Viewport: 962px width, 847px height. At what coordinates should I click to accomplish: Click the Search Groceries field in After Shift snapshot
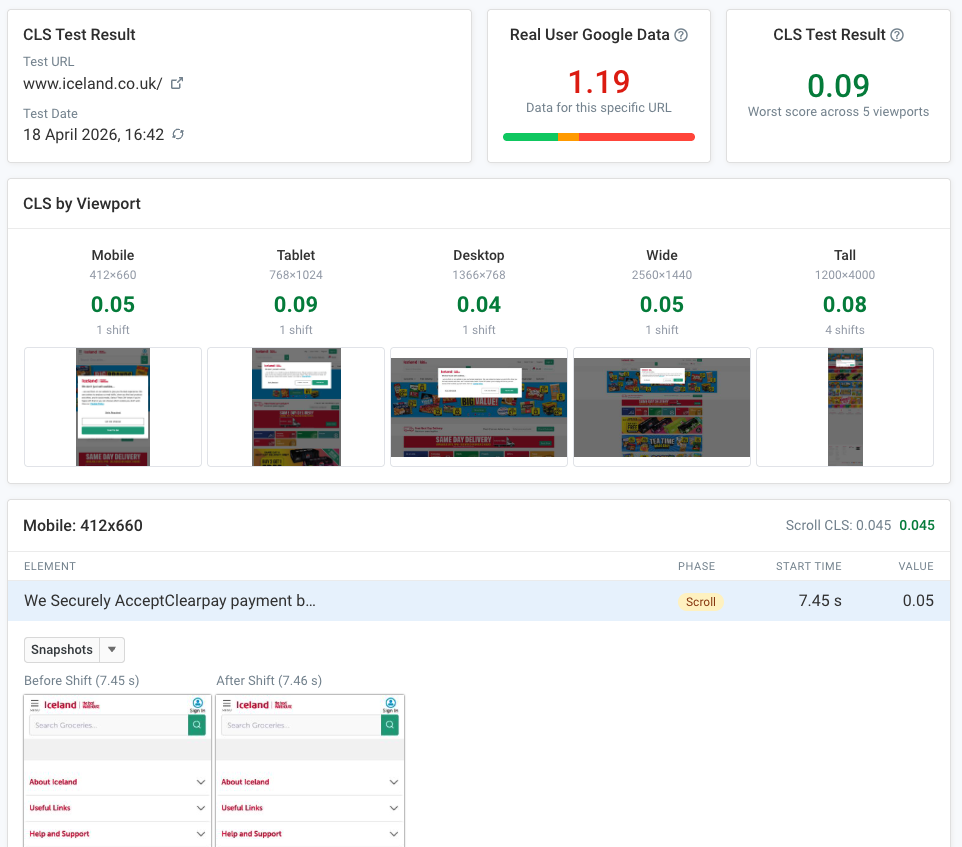click(301, 725)
